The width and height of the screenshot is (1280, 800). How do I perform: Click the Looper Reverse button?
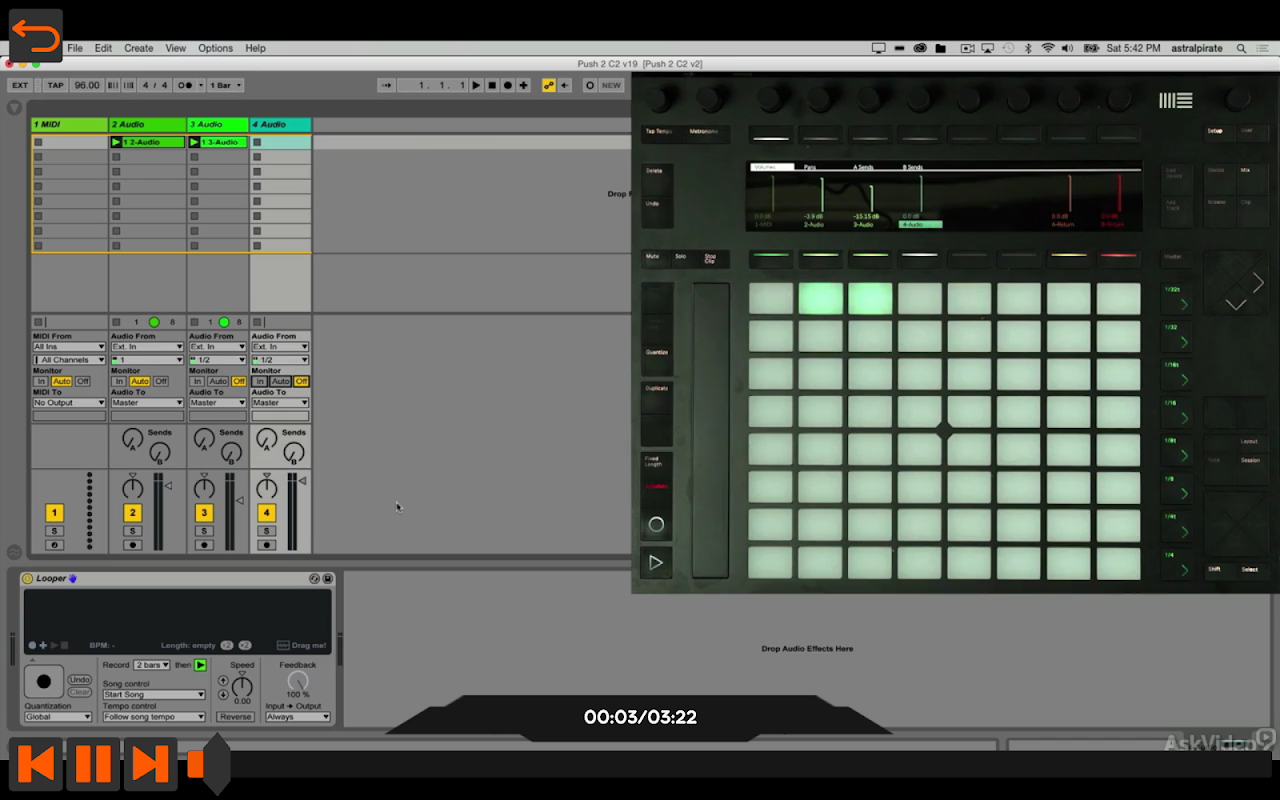[236, 717]
